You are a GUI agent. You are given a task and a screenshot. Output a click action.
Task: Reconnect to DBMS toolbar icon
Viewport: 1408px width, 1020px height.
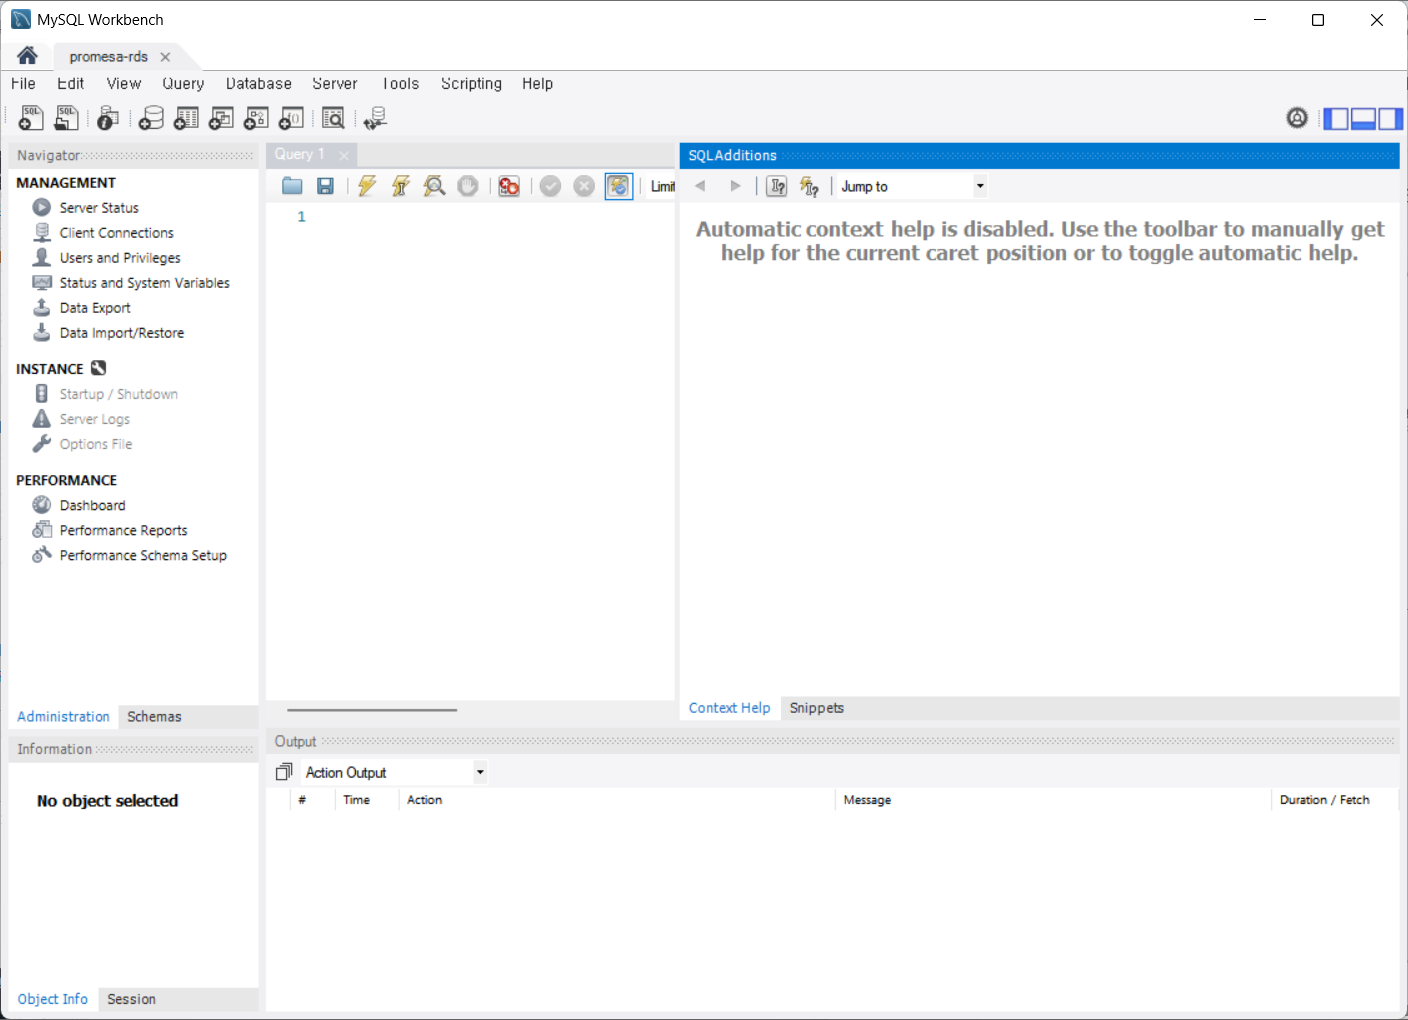point(376,118)
